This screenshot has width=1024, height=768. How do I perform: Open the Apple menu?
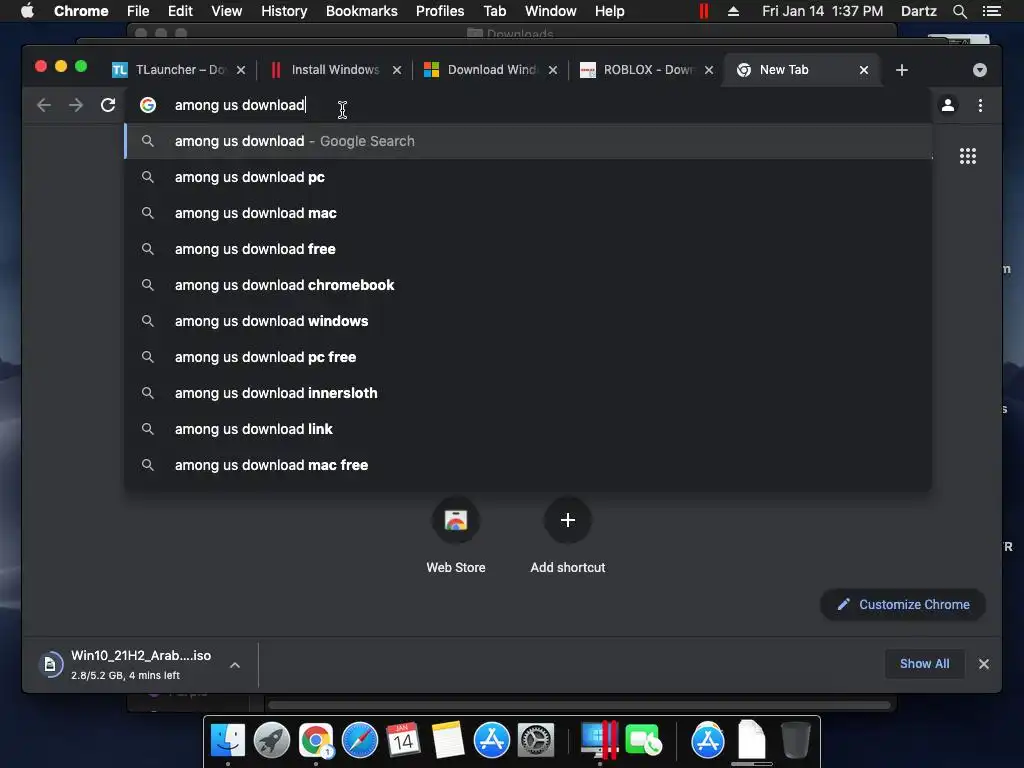(x=27, y=11)
